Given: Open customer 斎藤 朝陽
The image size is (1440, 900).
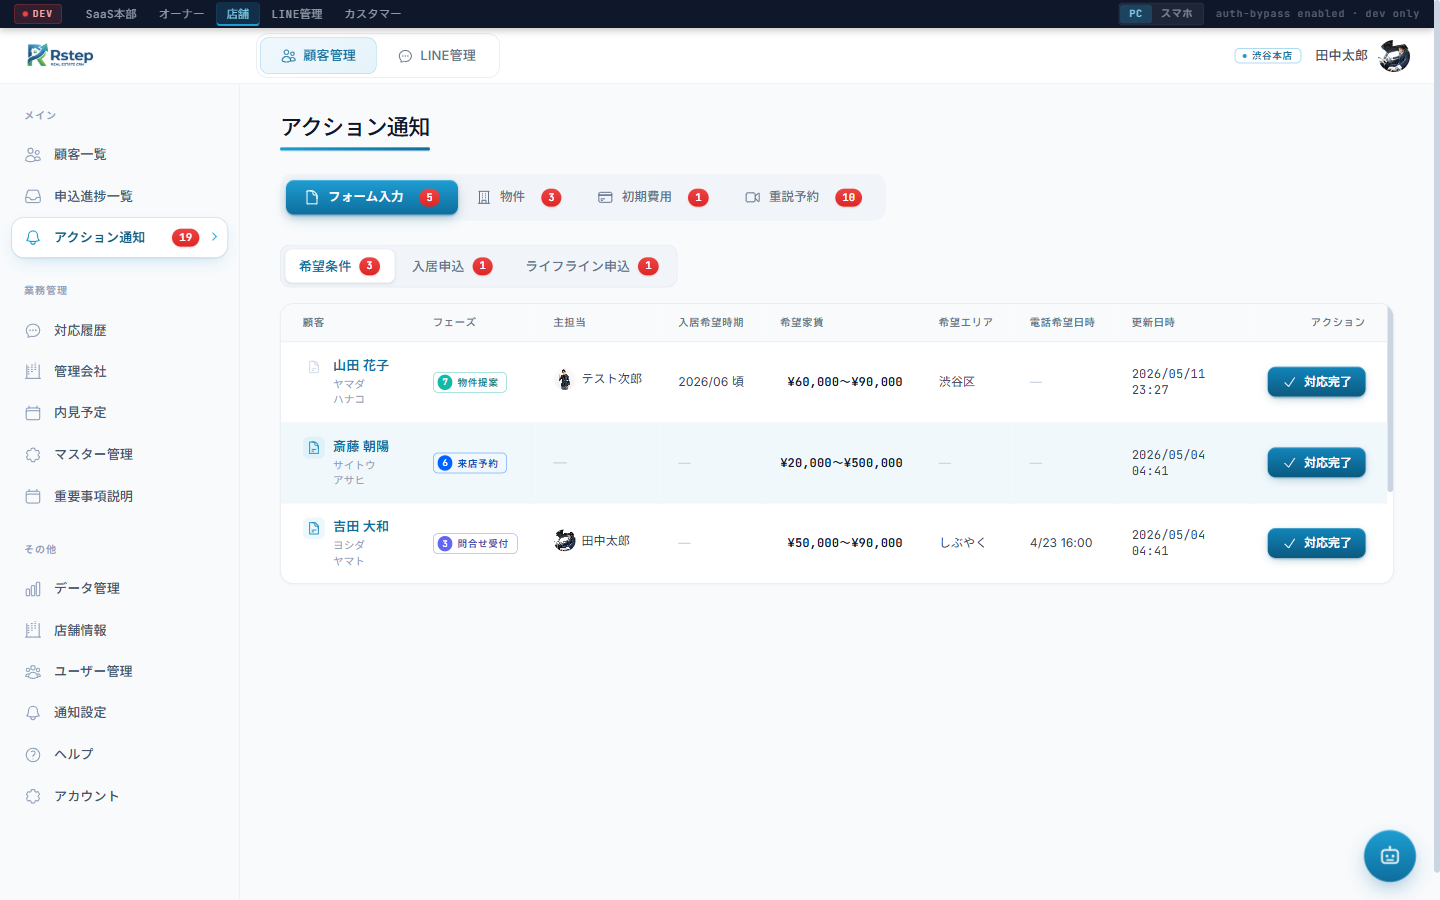Looking at the screenshot, I should (x=361, y=447).
